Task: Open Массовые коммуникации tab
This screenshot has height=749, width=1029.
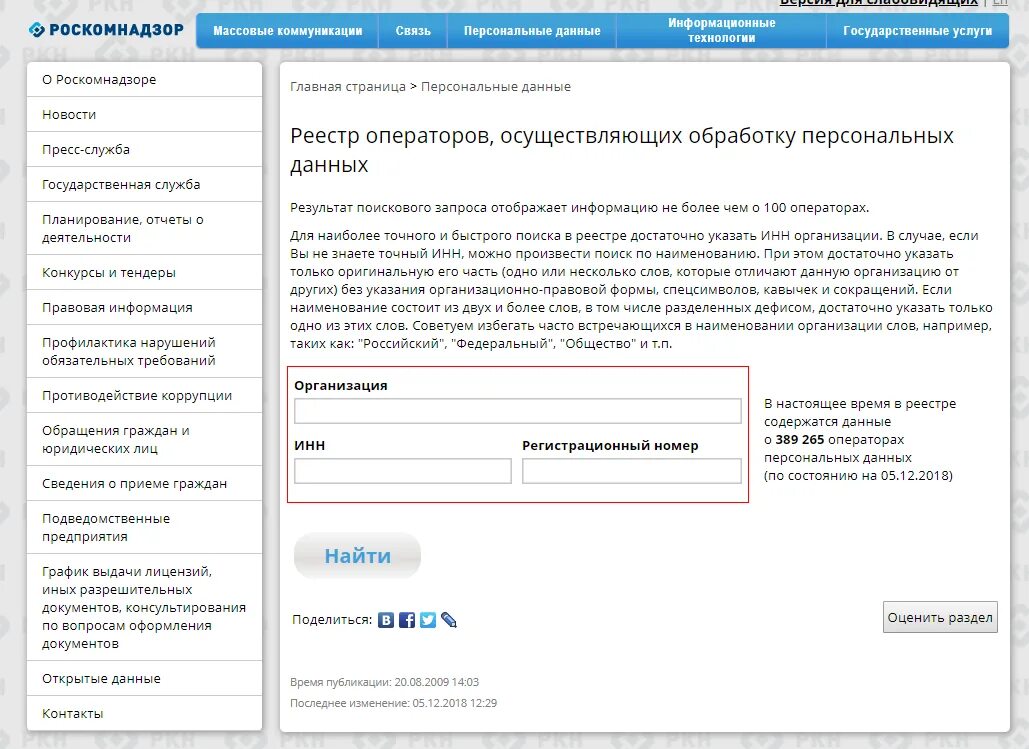Action: tap(287, 31)
